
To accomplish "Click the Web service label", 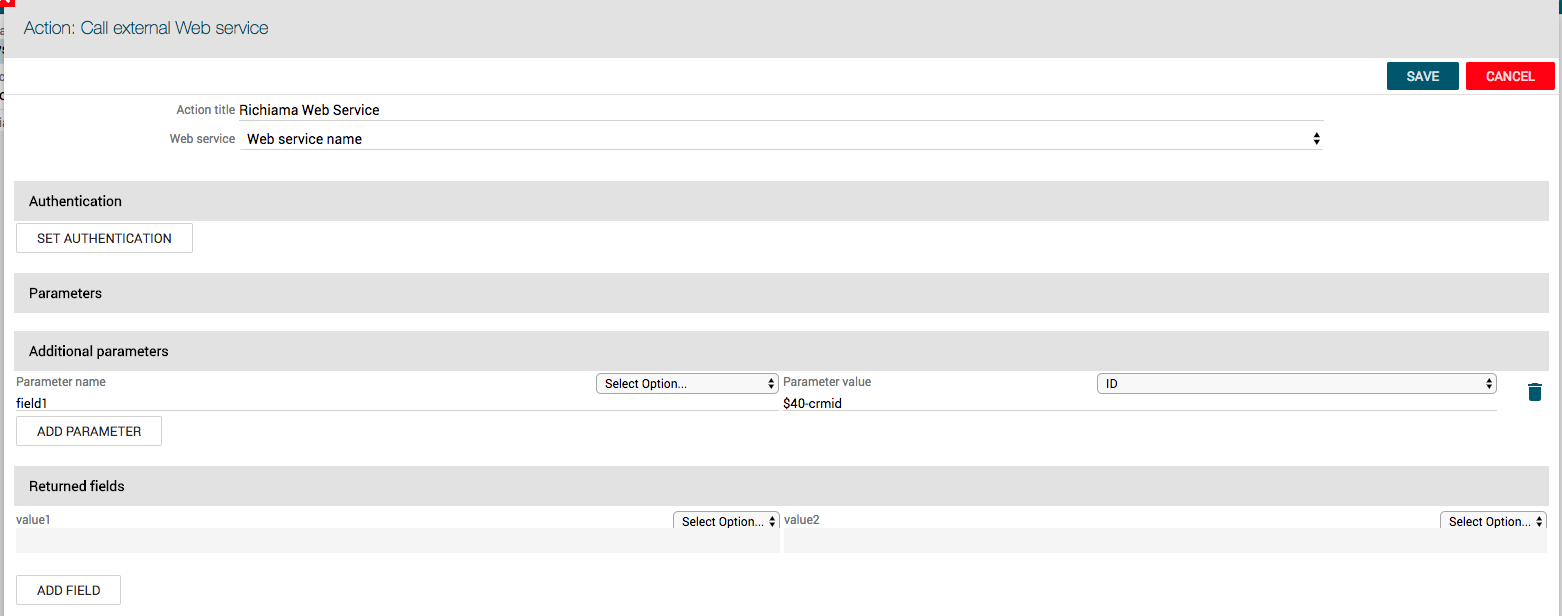I will pyautogui.click(x=202, y=139).
